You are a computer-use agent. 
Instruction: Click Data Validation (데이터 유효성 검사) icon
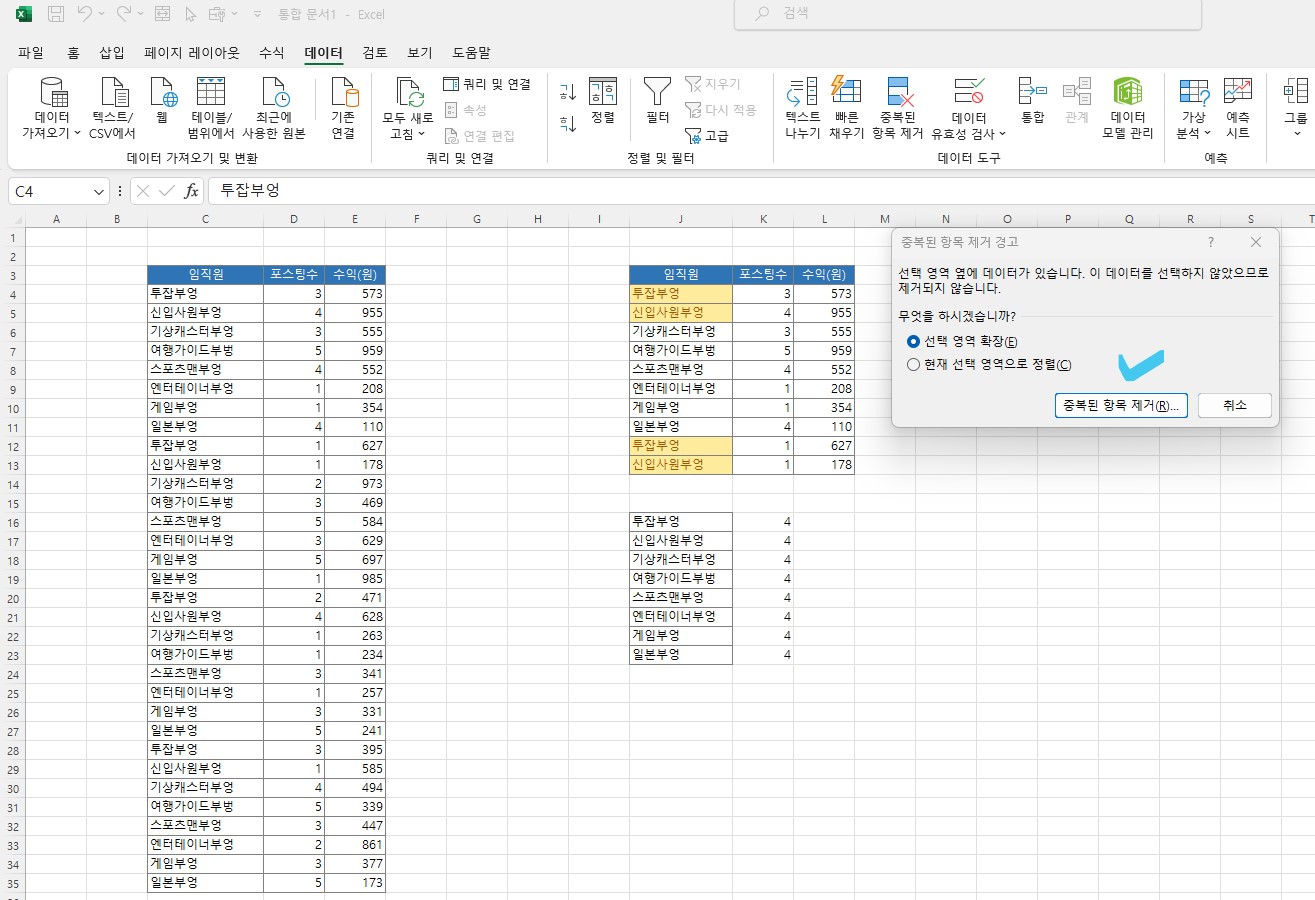[x=969, y=92]
